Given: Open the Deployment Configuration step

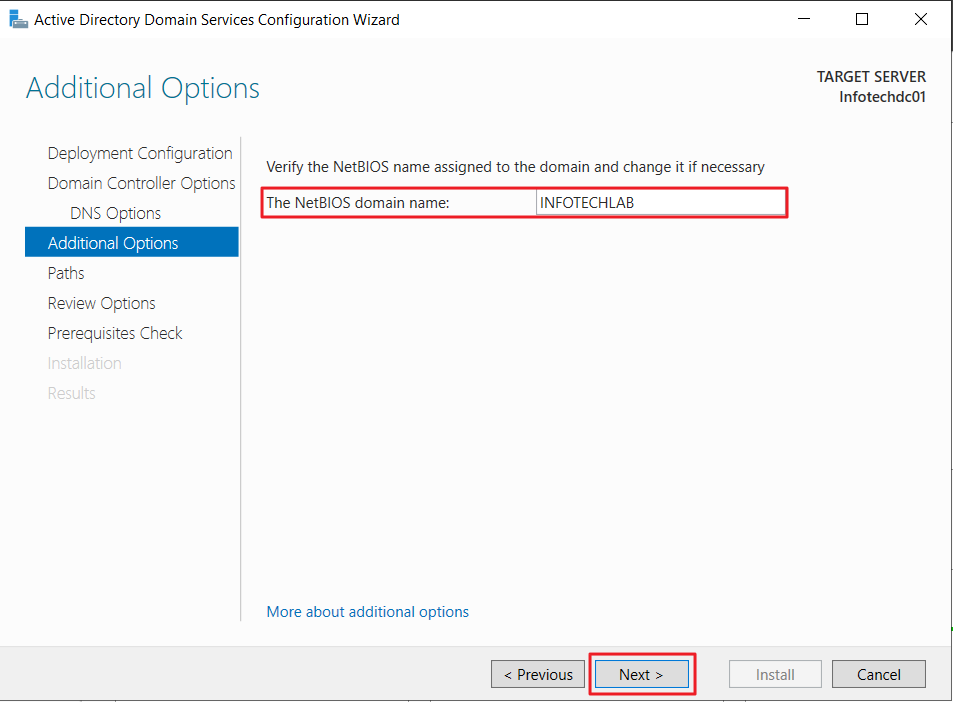Looking at the screenshot, I should point(140,153).
